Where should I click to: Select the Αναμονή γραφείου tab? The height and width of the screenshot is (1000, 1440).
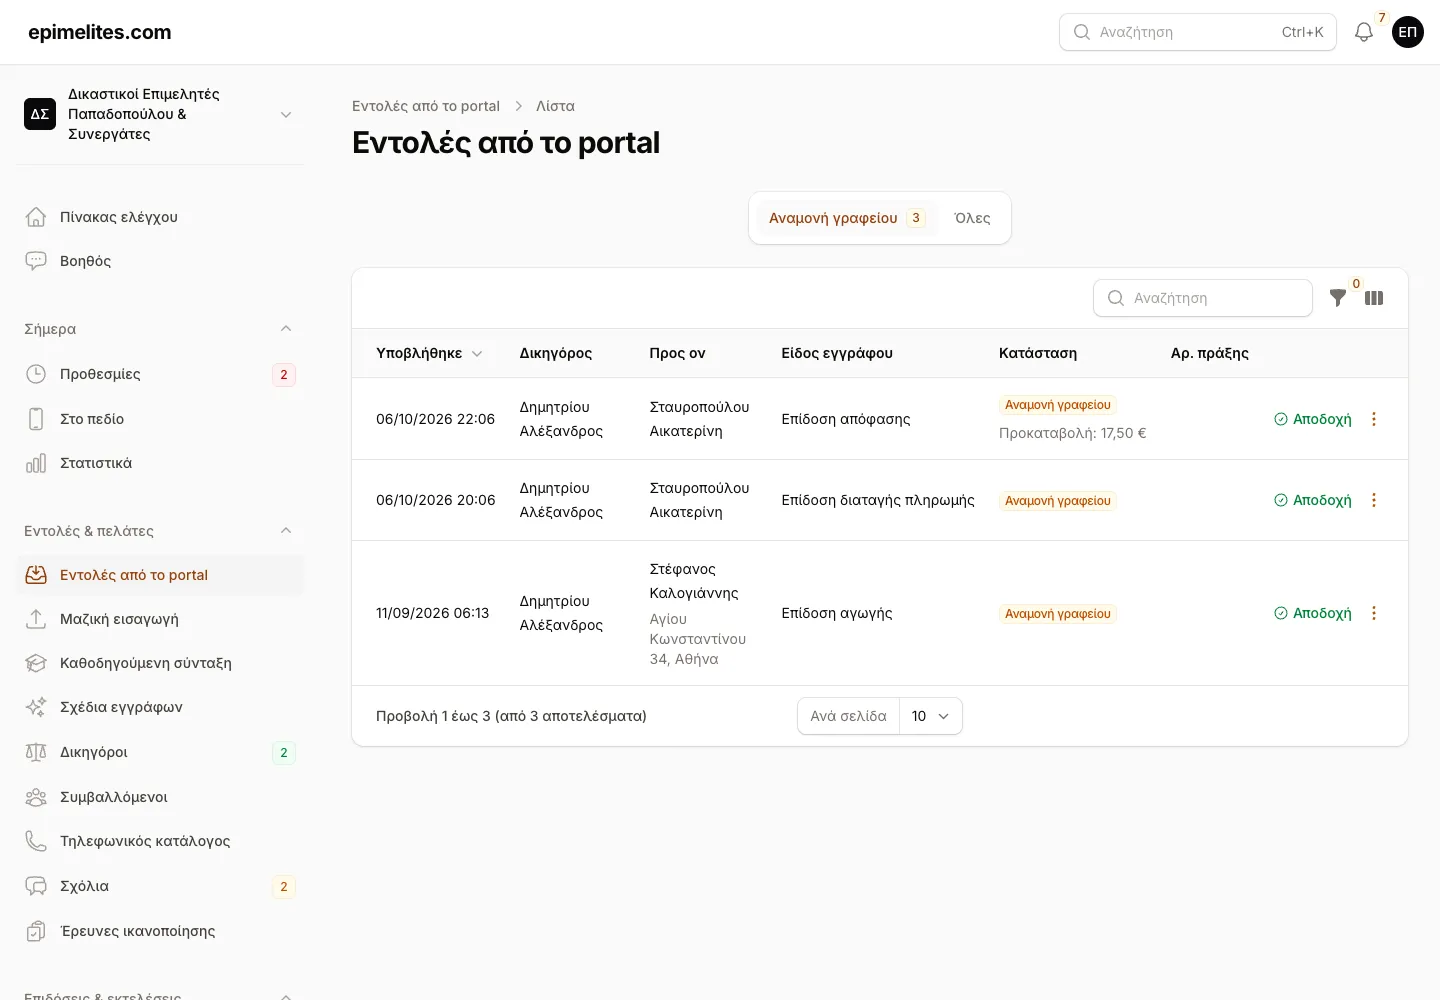coord(846,218)
